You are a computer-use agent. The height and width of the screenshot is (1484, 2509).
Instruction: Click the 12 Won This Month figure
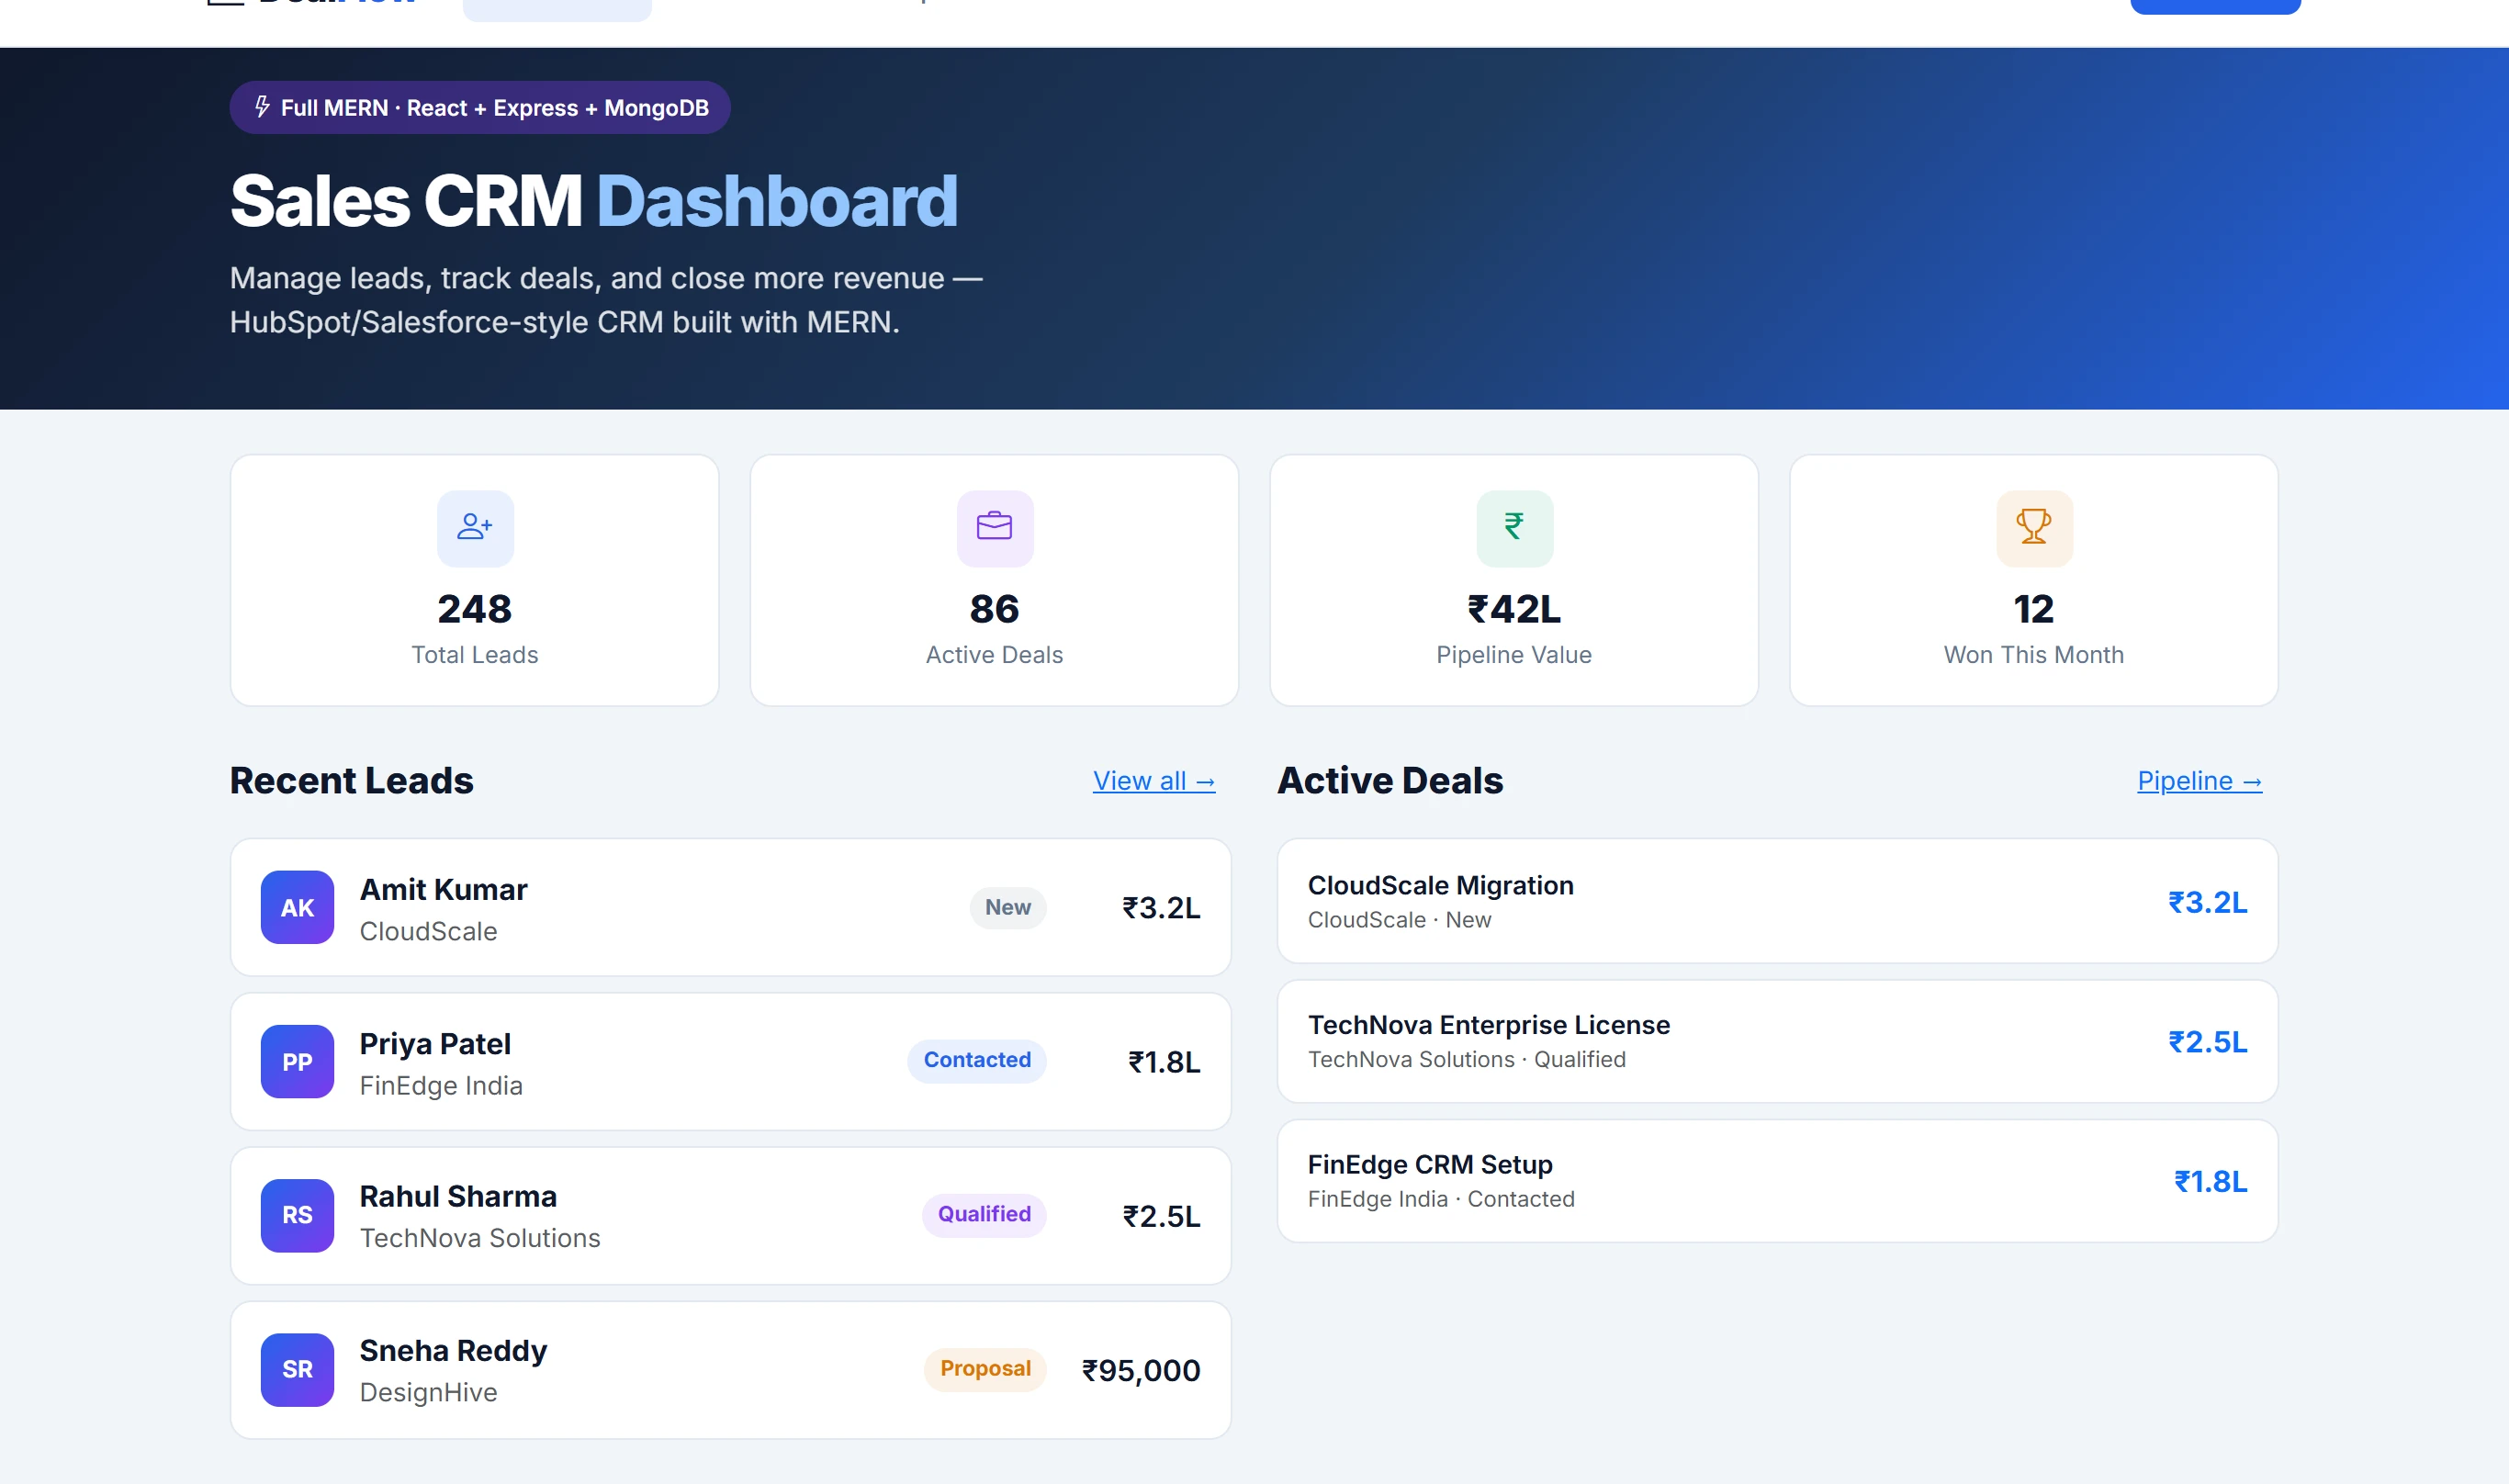pyautogui.click(x=2034, y=608)
